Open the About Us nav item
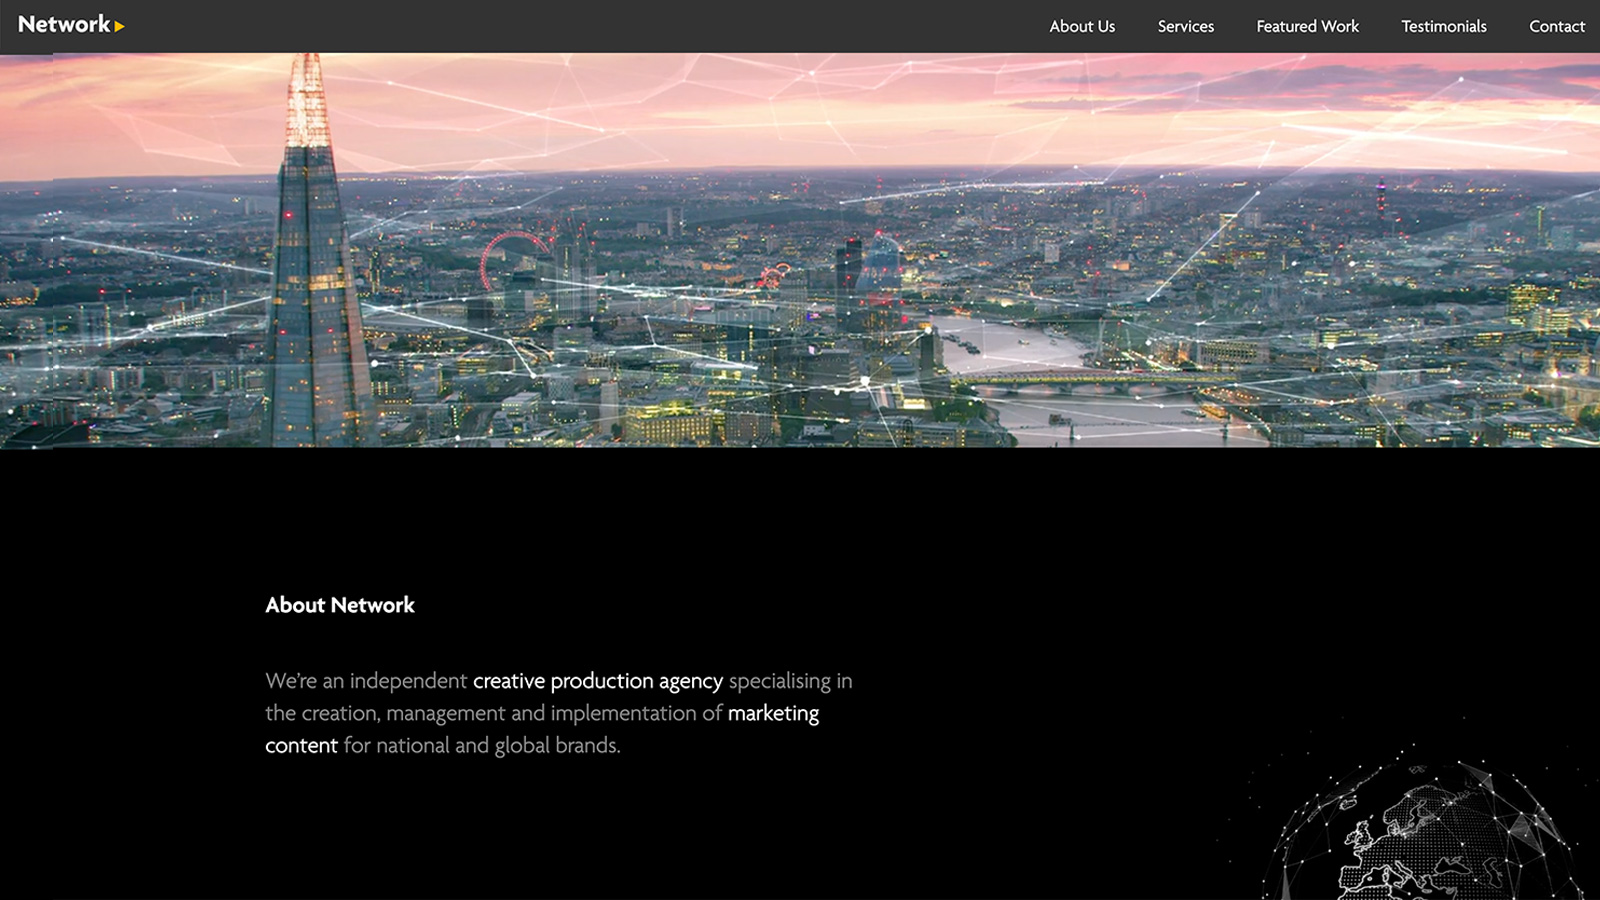Viewport: 1600px width, 900px height. [1081, 27]
